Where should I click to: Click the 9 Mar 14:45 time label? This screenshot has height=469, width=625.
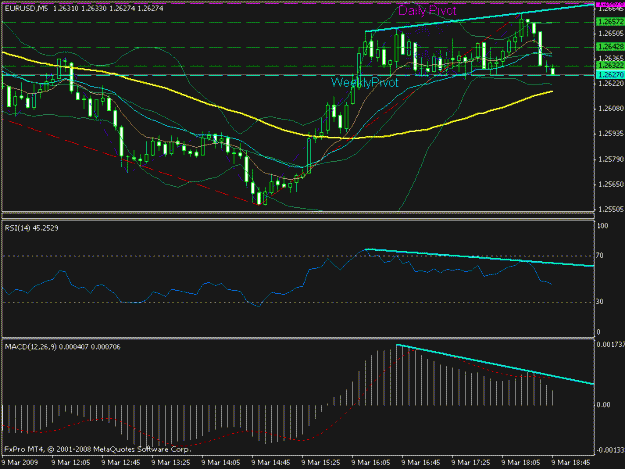point(271,463)
